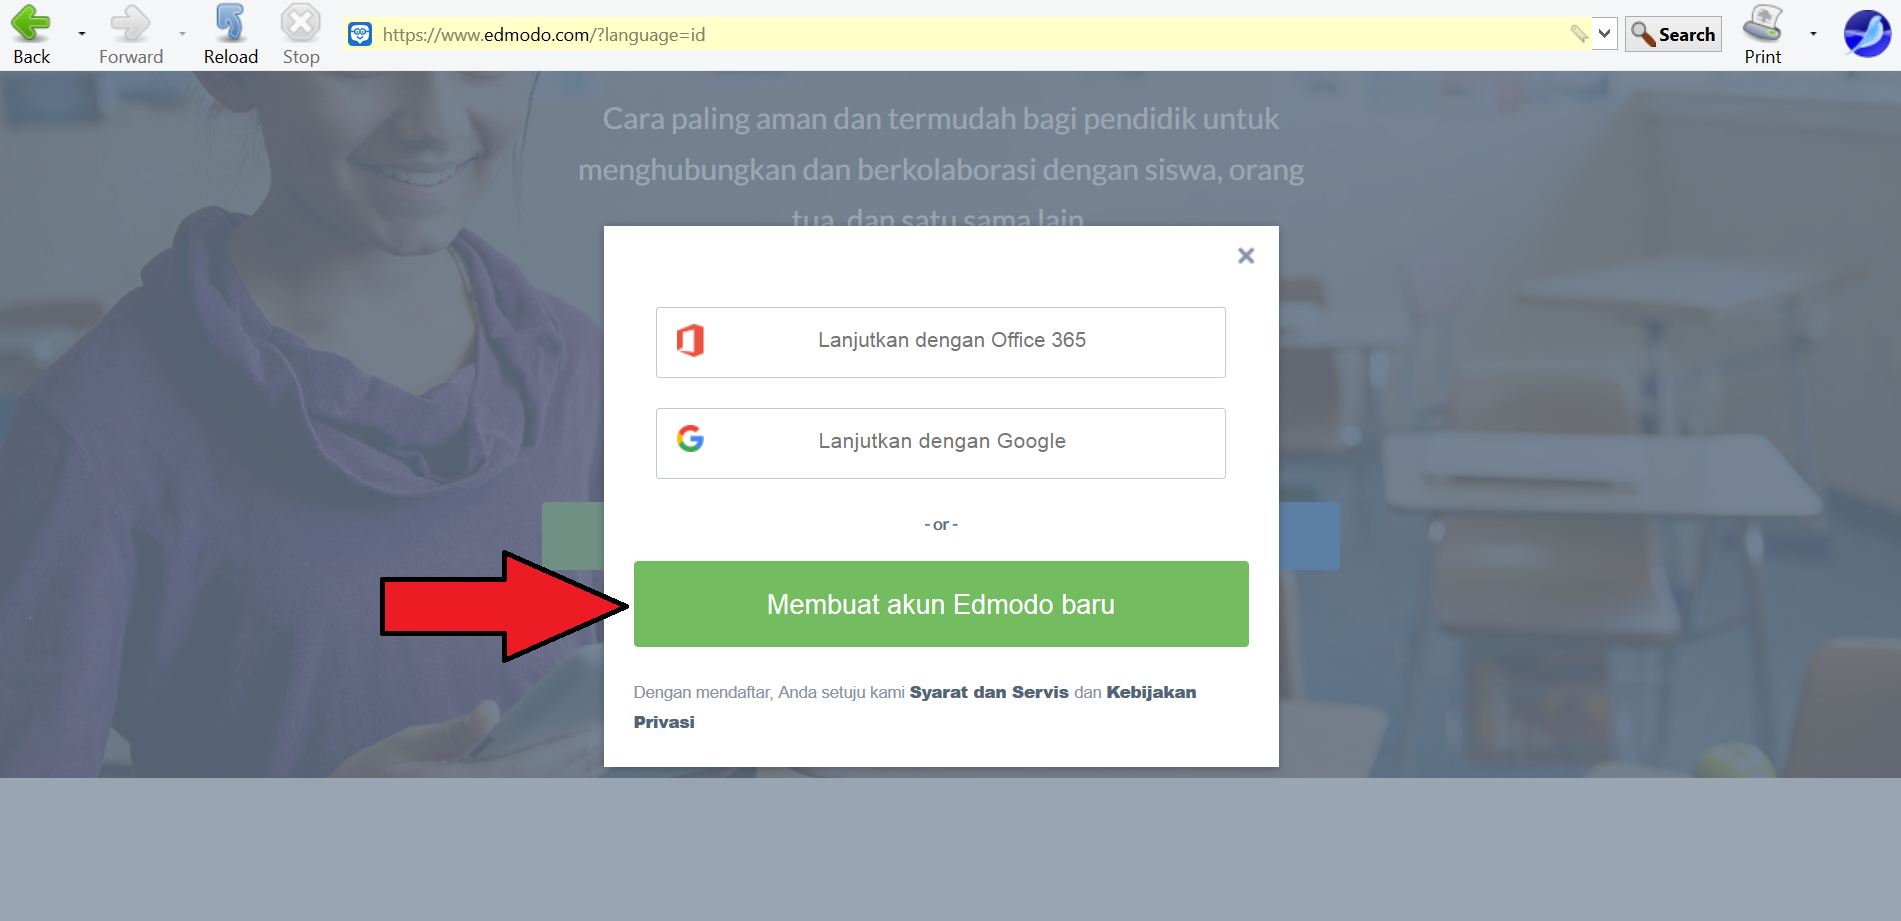Click the Search button in the toolbar
The height and width of the screenshot is (921, 1901).
tap(1673, 34)
